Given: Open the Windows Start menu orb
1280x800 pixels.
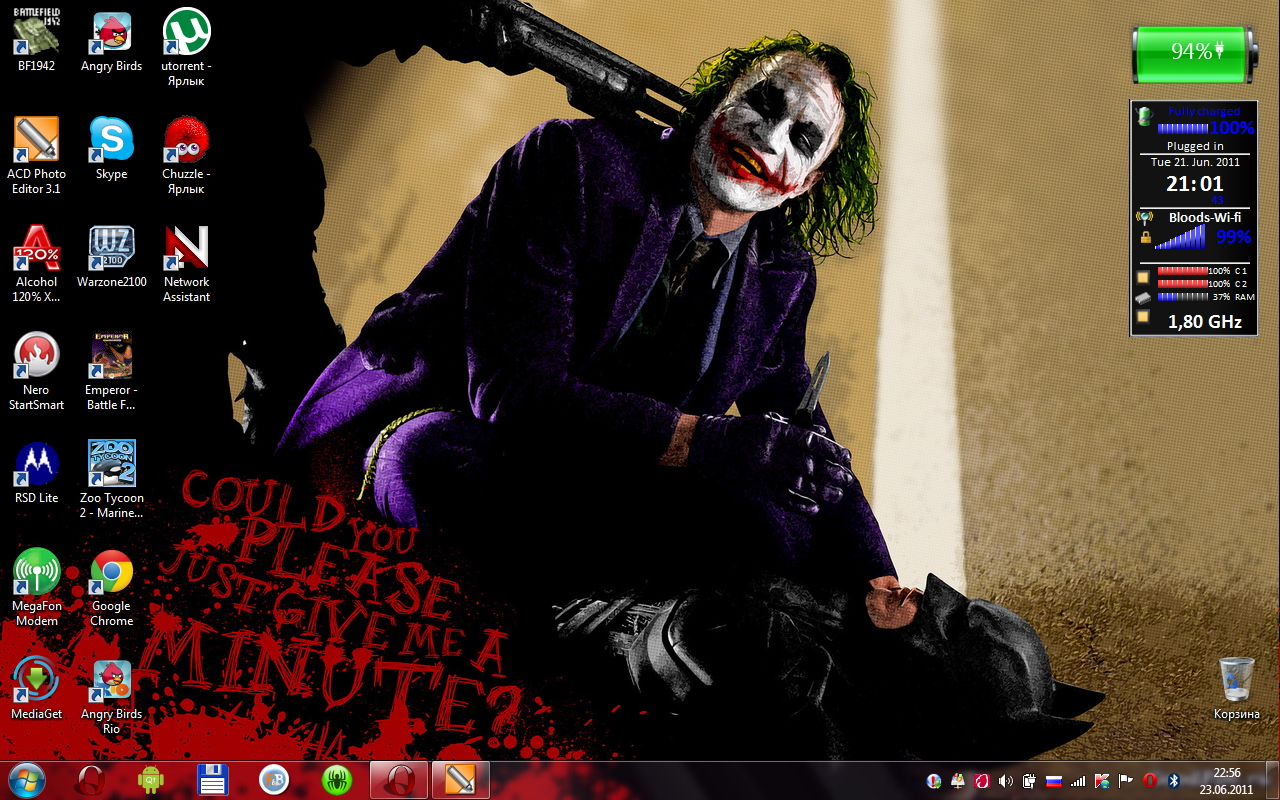Looking at the screenshot, I should (x=27, y=779).
